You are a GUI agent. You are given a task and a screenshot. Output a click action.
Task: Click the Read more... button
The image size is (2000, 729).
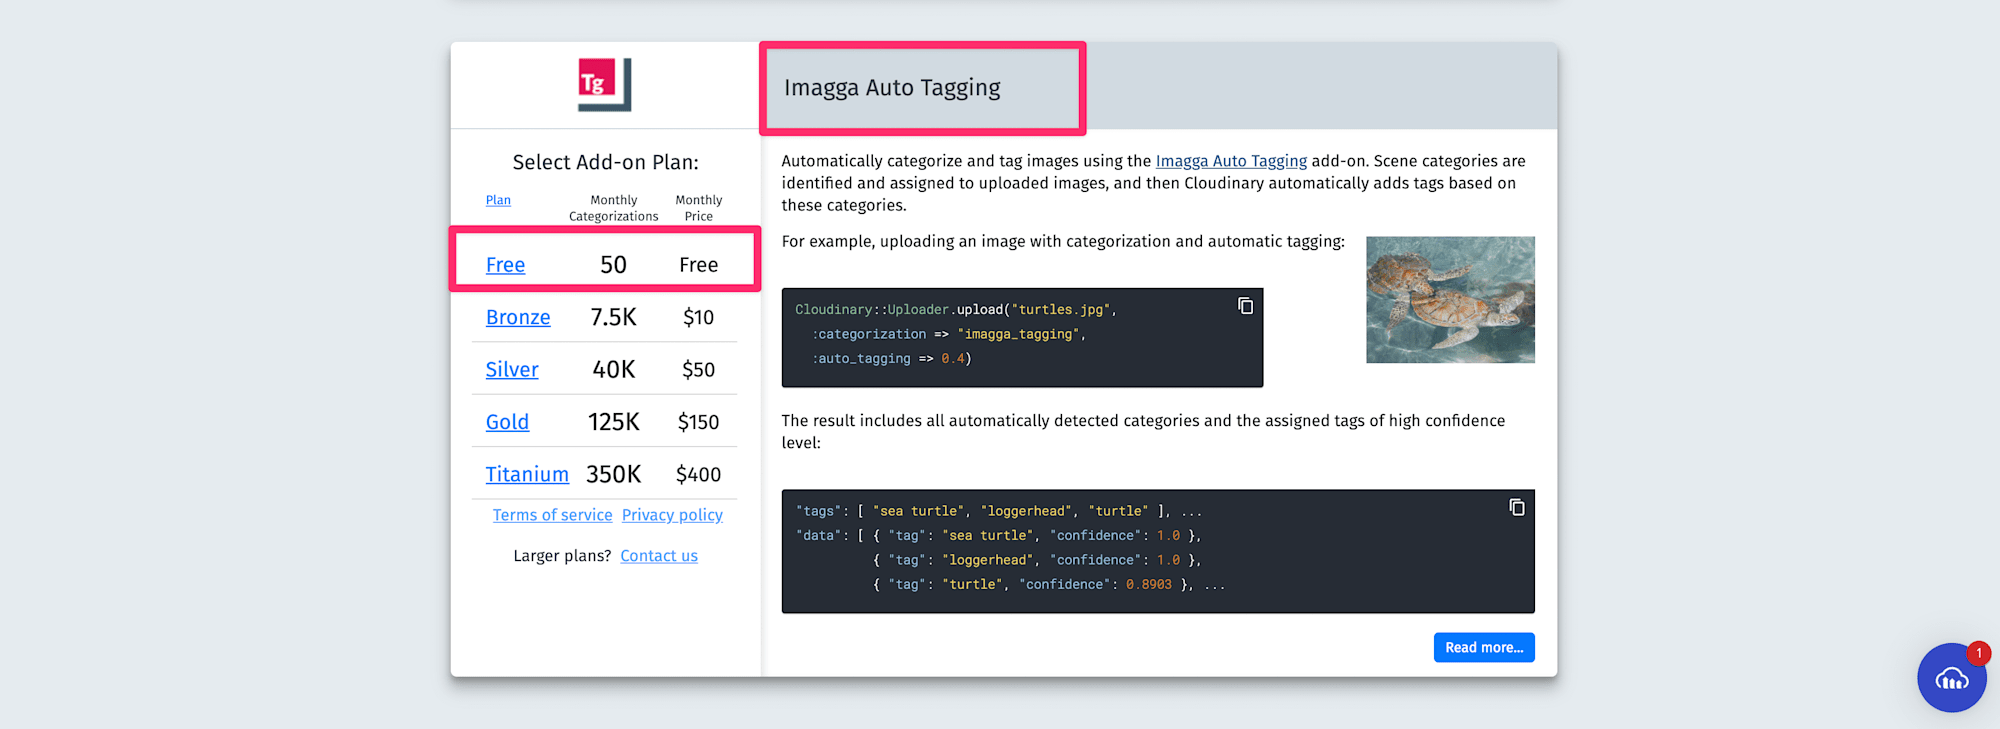coord(1484,647)
